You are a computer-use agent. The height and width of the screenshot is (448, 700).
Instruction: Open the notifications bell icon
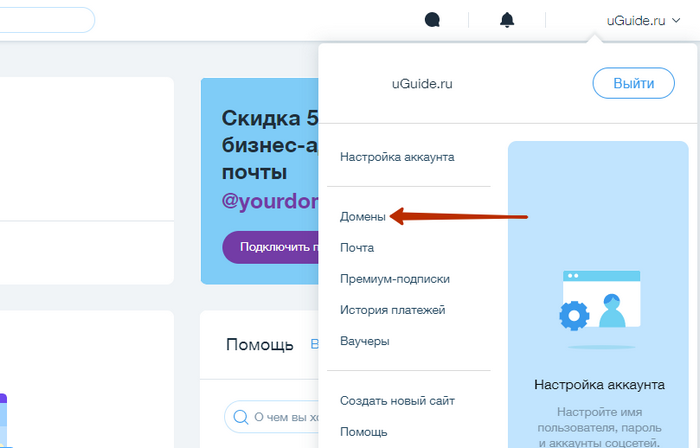tap(508, 20)
